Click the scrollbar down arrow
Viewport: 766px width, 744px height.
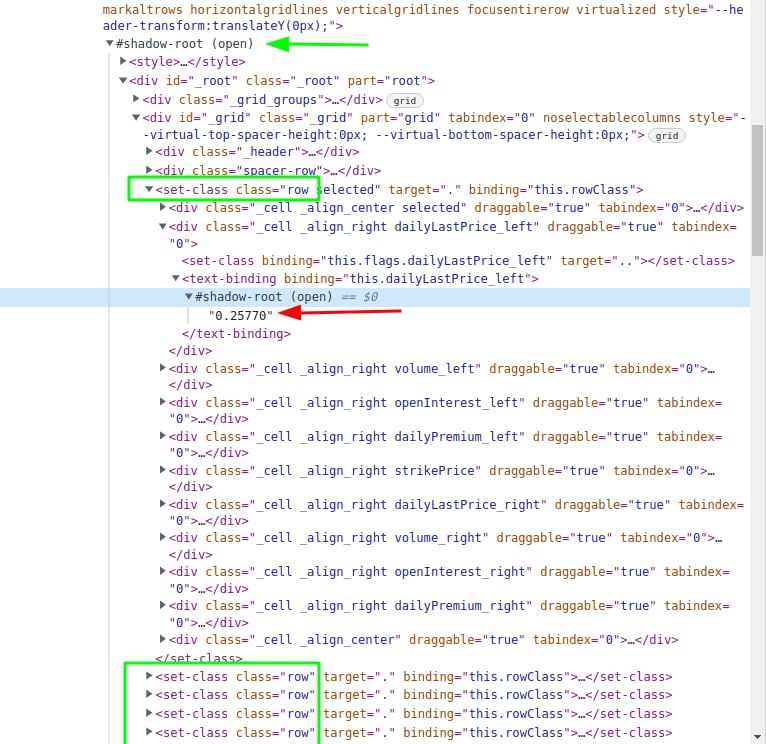[x=758, y=737]
